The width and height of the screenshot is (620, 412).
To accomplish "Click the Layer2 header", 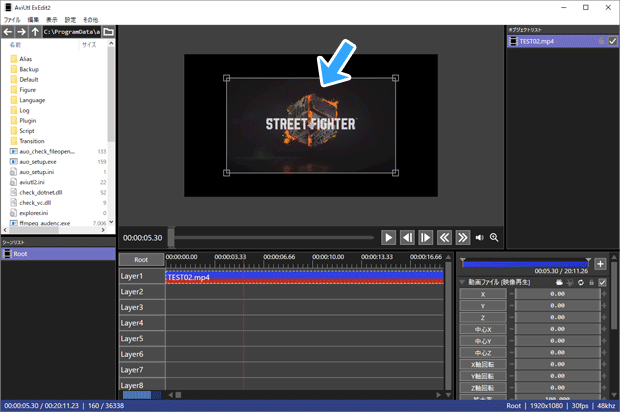I will tap(142, 292).
